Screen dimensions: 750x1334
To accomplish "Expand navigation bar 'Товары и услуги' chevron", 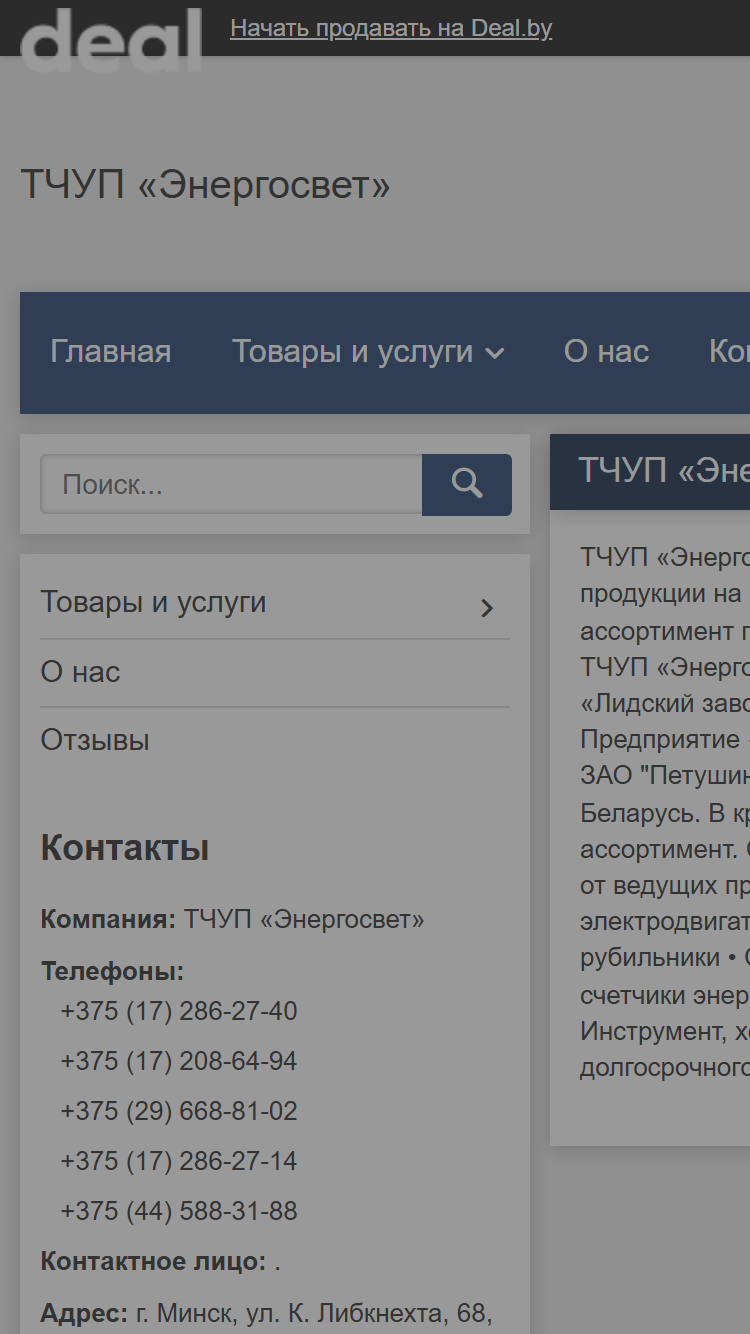I will (x=494, y=353).
